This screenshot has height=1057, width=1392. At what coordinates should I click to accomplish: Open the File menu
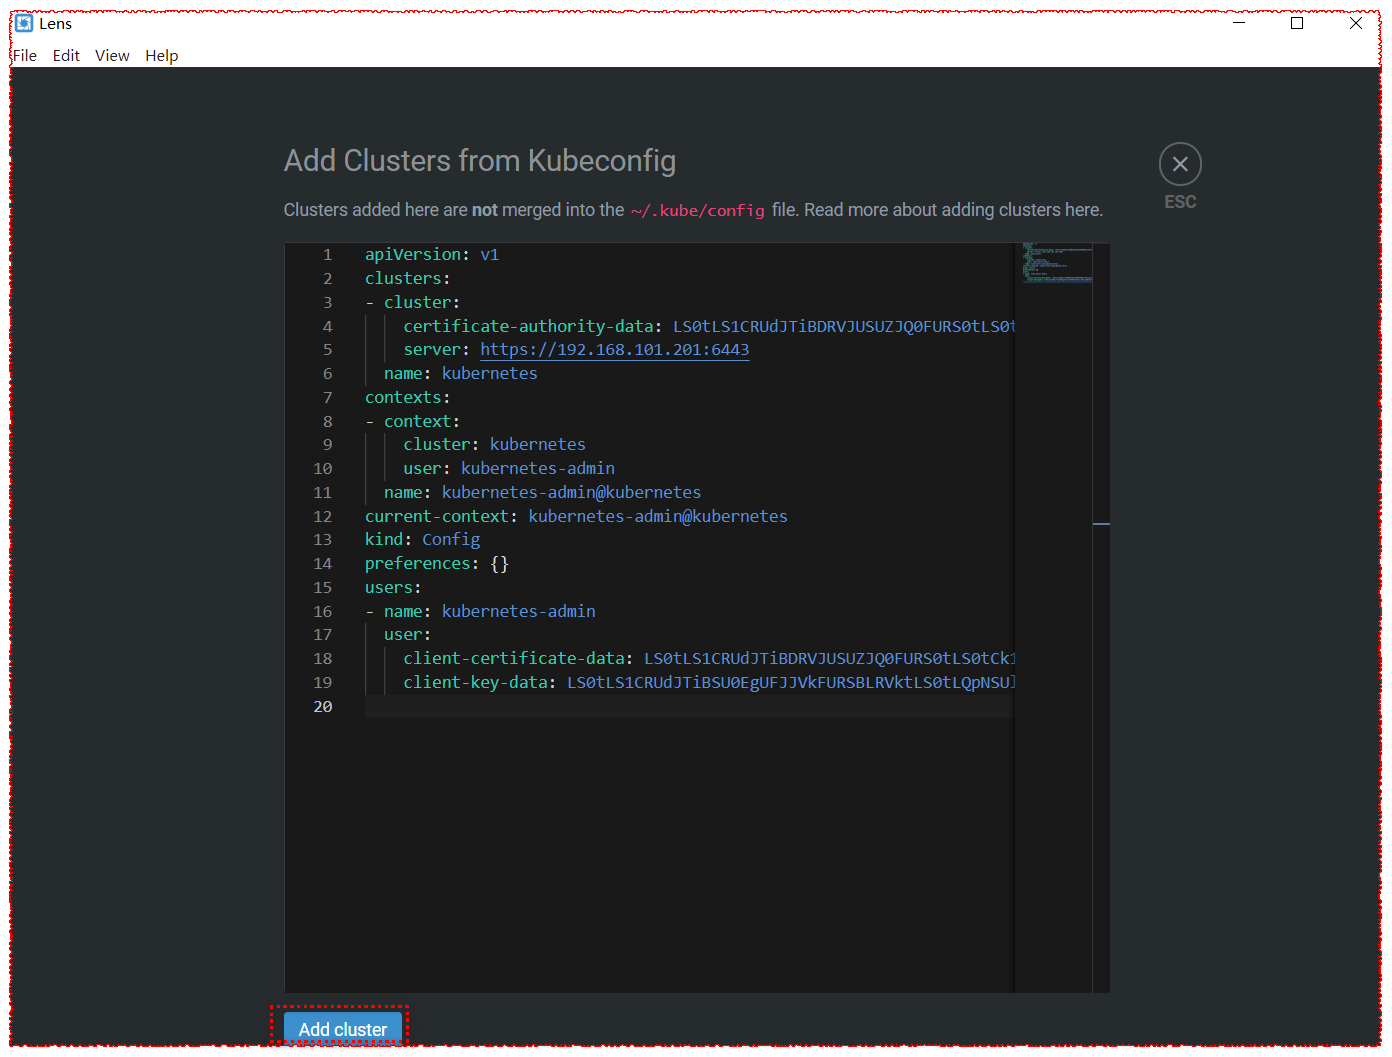25,56
